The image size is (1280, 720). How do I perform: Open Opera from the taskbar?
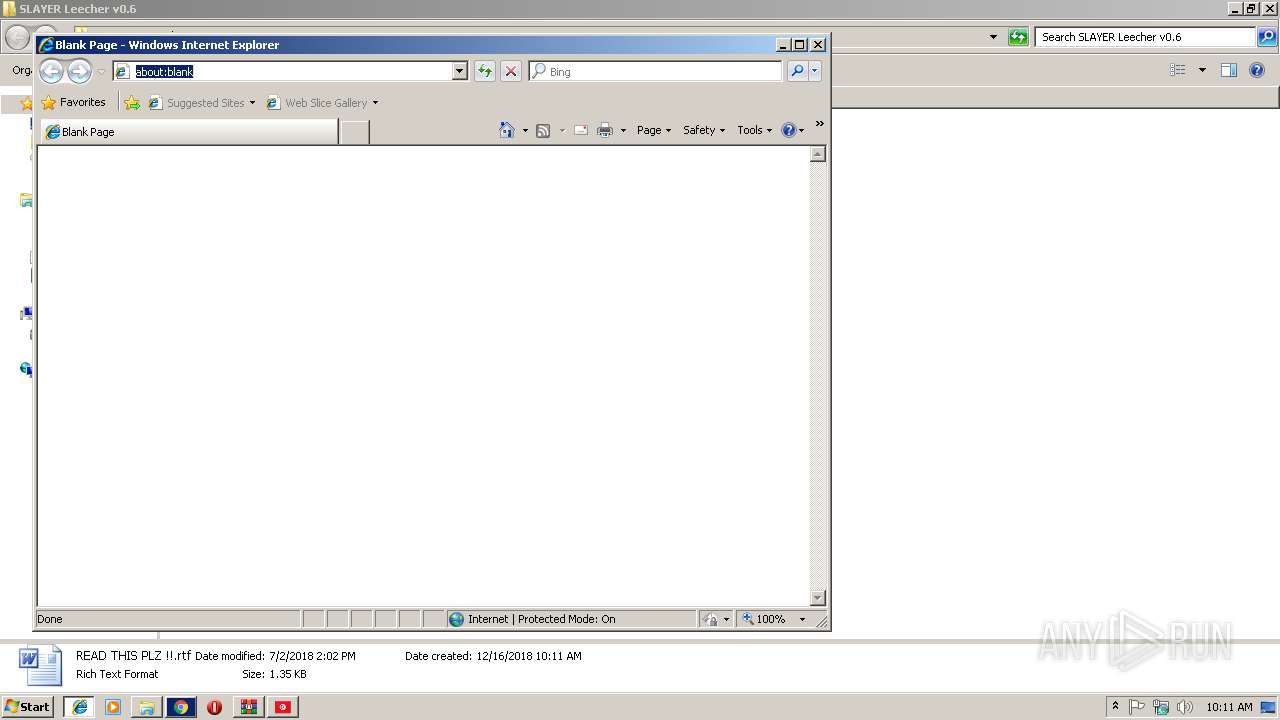coord(215,707)
